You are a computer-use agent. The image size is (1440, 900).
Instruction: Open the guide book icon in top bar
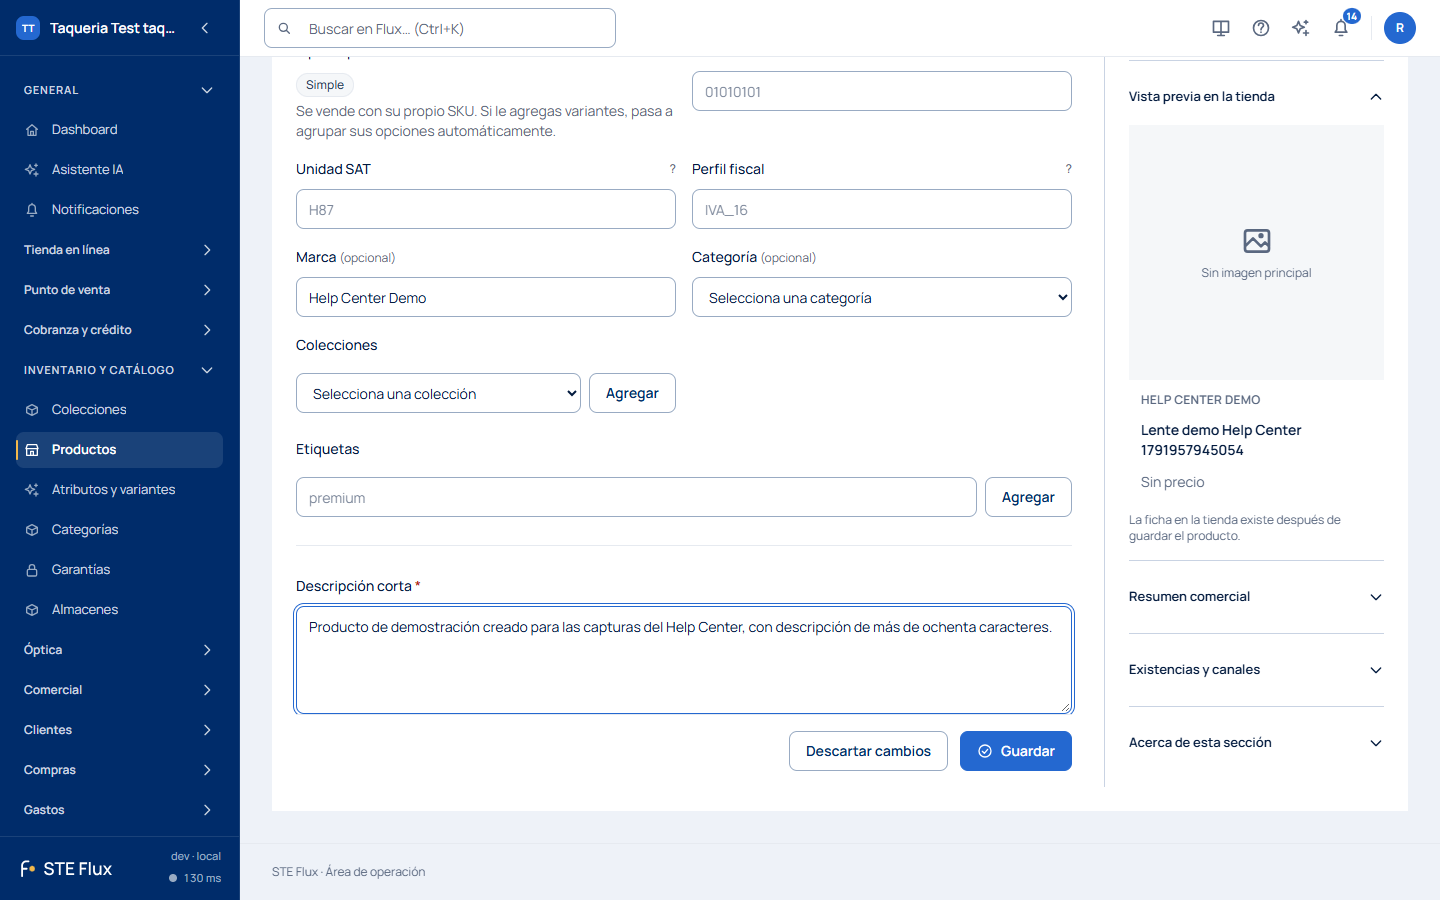[x=1221, y=28]
